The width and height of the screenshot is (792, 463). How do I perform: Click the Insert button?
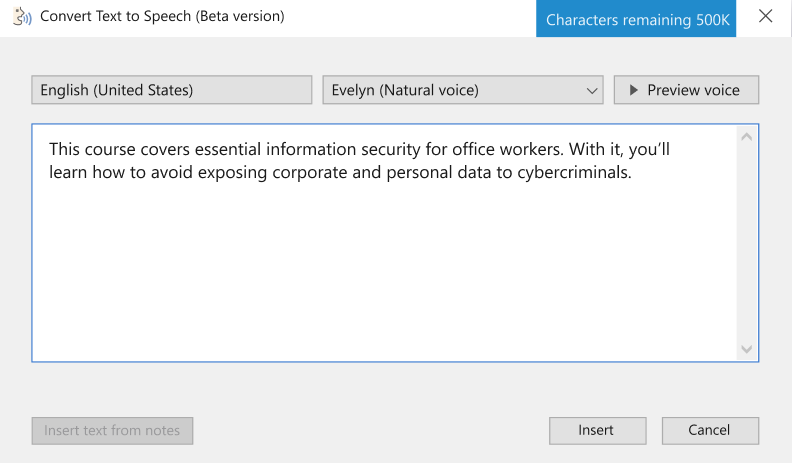[x=598, y=431]
